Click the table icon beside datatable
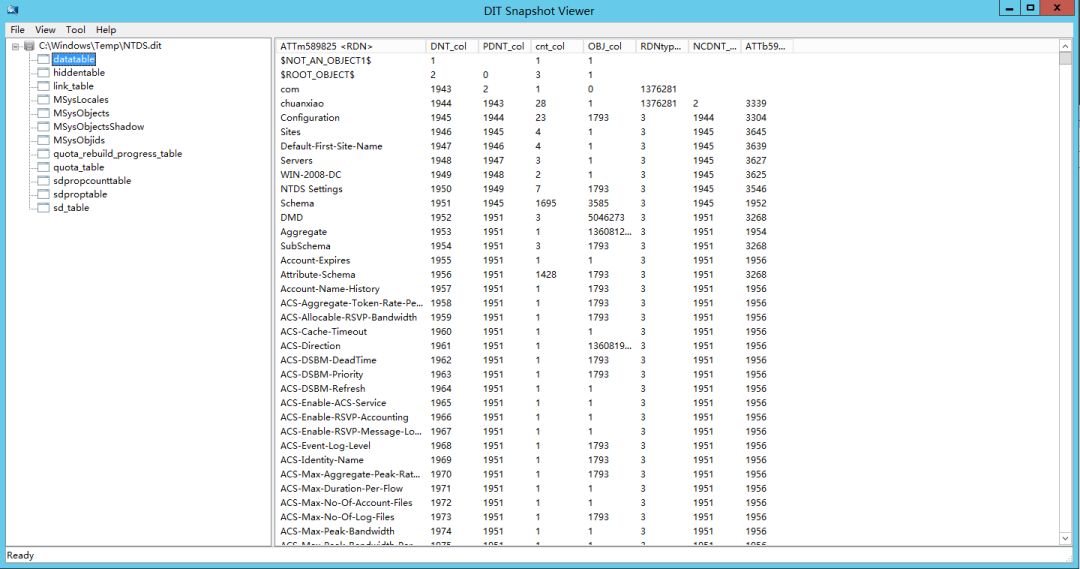Screen dimensions: 1080x569 pyautogui.click(x=43, y=59)
